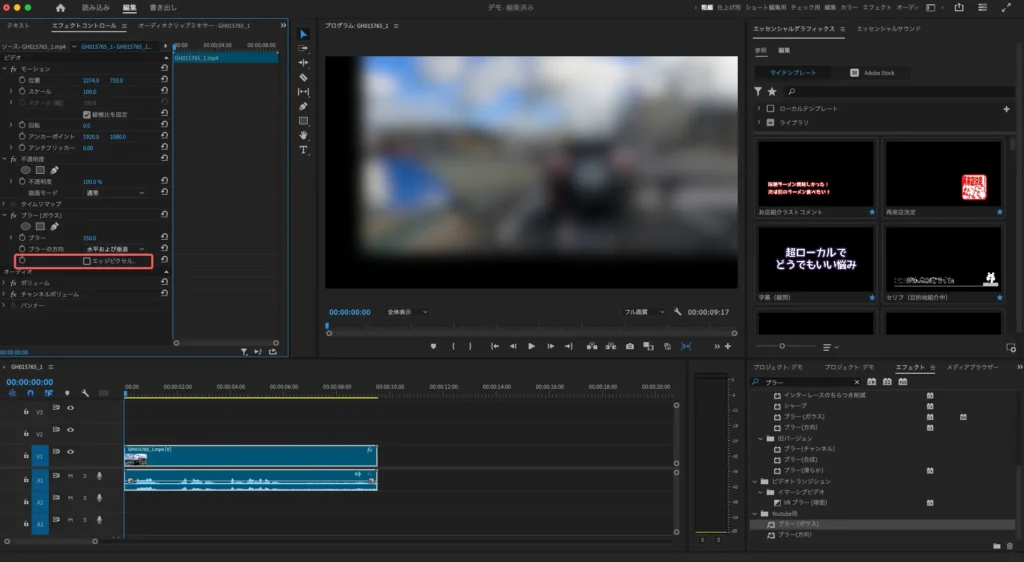Uncheck the 縦横比を固定 checkbox
This screenshot has height=562, width=1024.
[x=87, y=114]
